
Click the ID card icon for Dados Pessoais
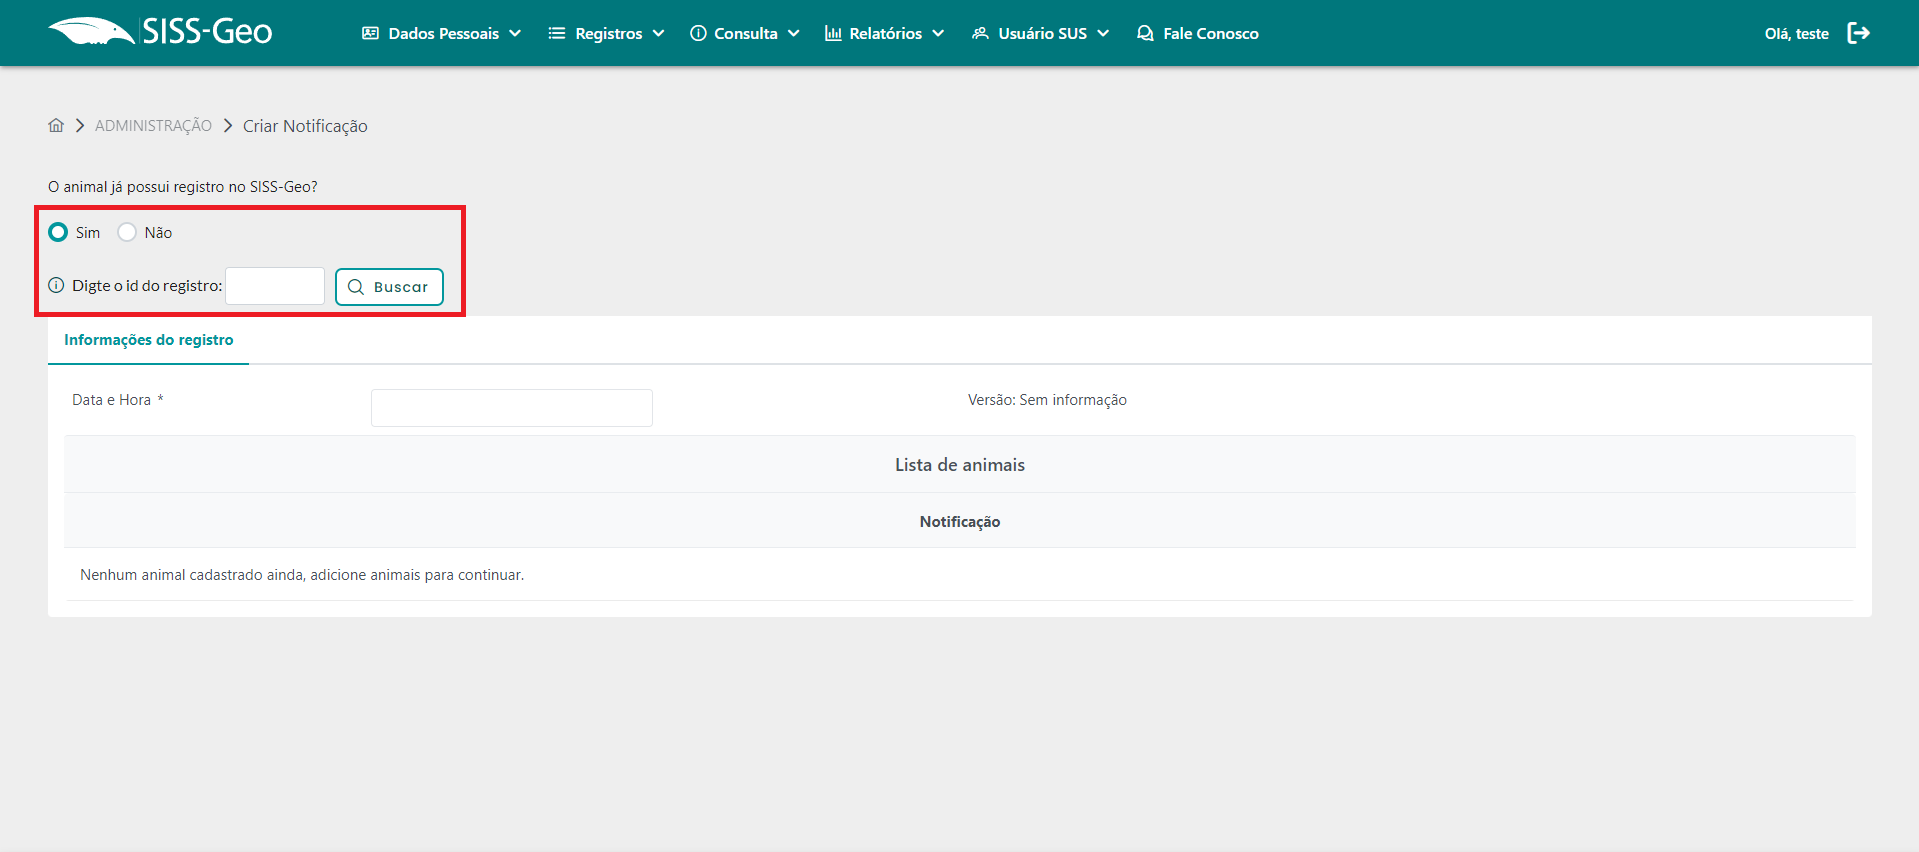[370, 33]
